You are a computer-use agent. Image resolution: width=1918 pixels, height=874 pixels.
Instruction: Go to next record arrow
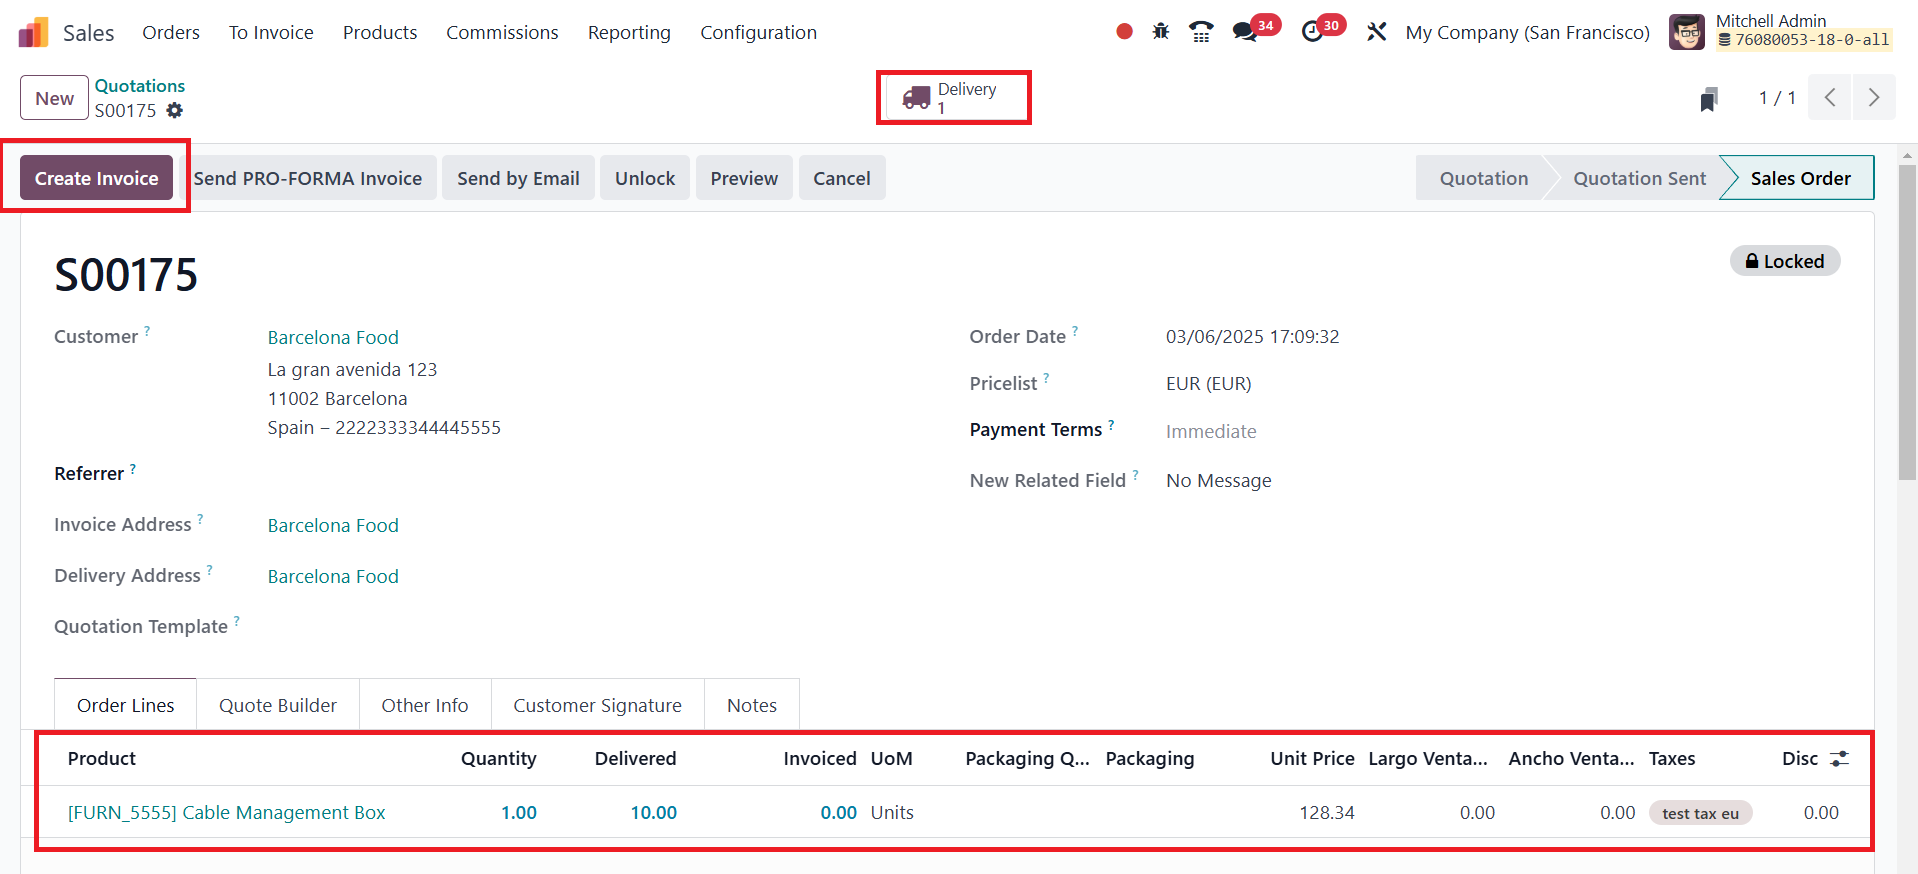tap(1873, 98)
